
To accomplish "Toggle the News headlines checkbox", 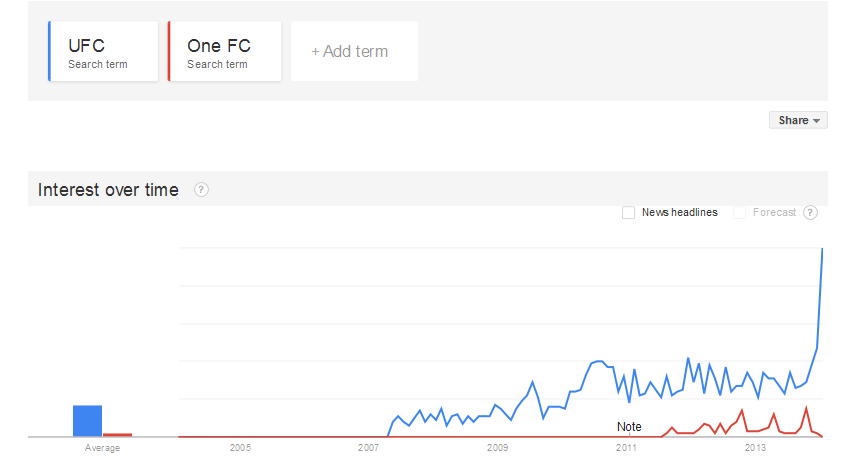I will [x=628, y=212].
